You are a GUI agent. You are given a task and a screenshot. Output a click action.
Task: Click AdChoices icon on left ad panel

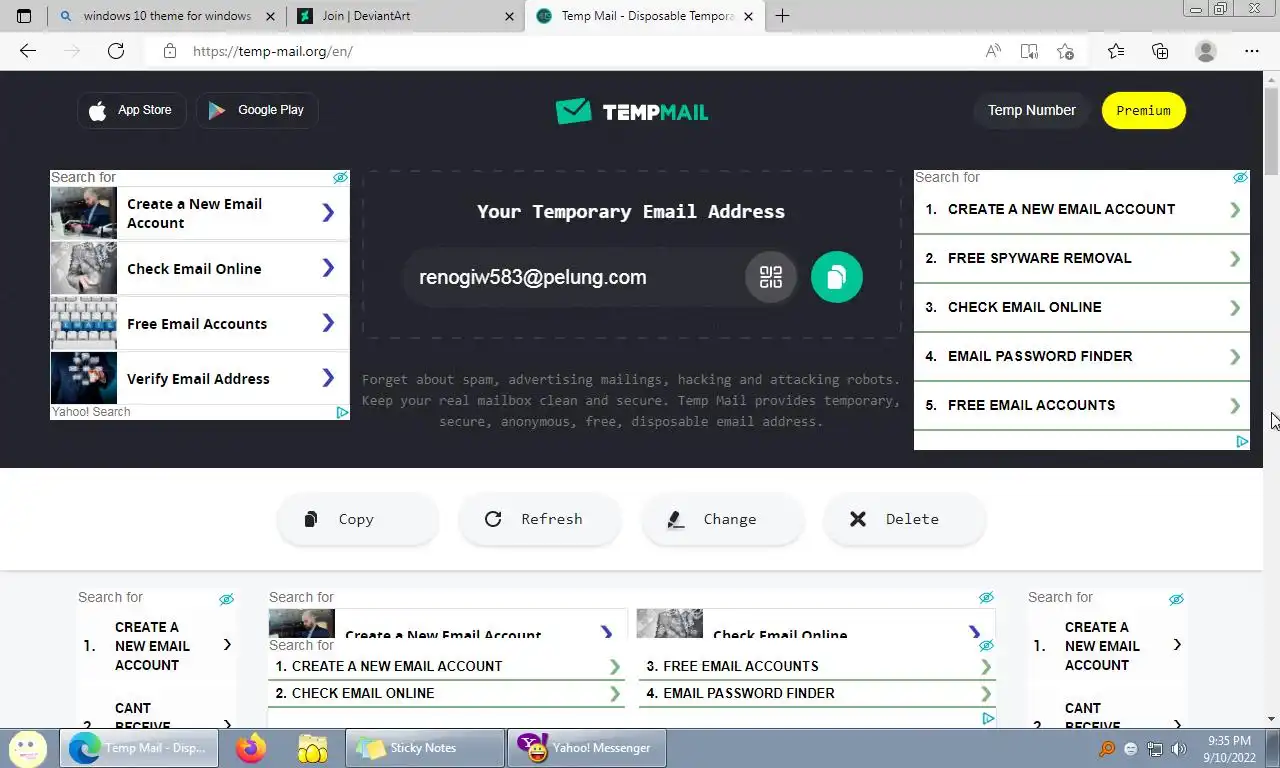tap(342, 412)
